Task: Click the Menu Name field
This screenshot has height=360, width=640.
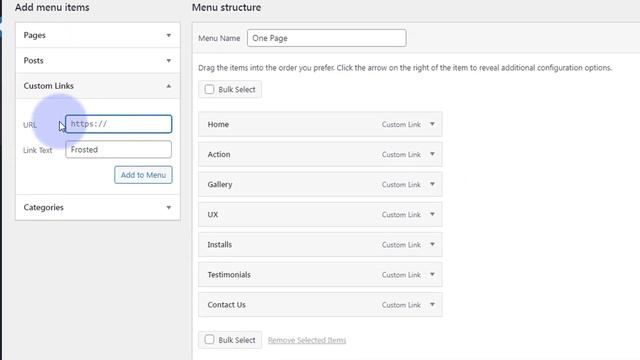Action: coord(327,38)
